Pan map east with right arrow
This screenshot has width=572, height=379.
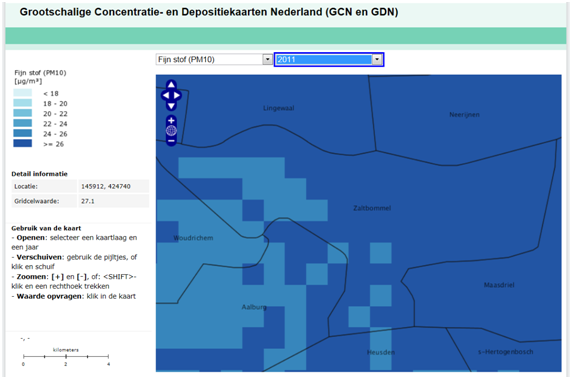177,95
